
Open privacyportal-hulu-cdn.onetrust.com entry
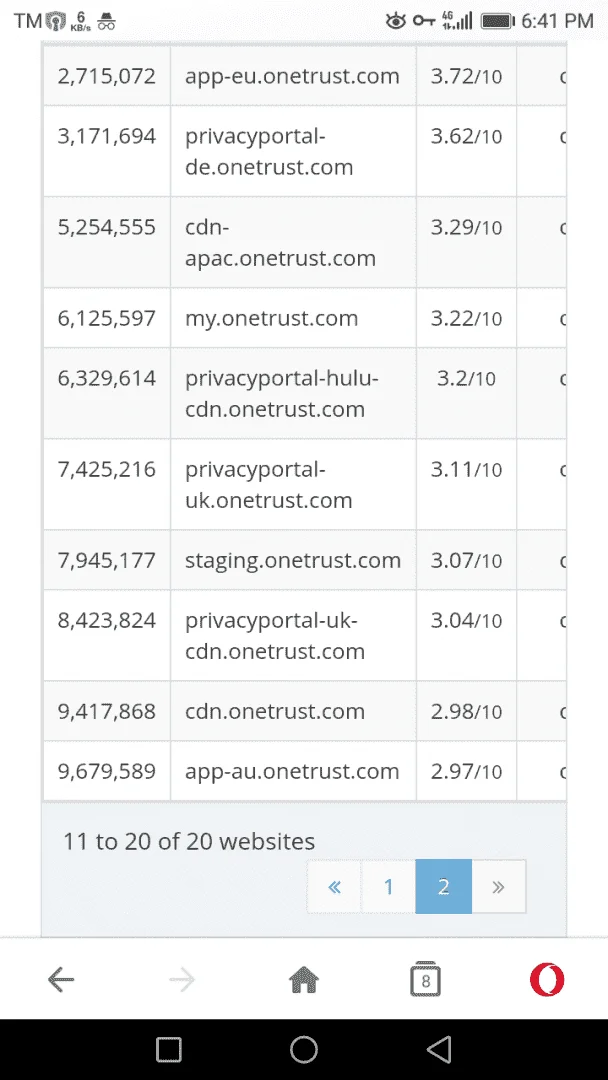[282, 393]
